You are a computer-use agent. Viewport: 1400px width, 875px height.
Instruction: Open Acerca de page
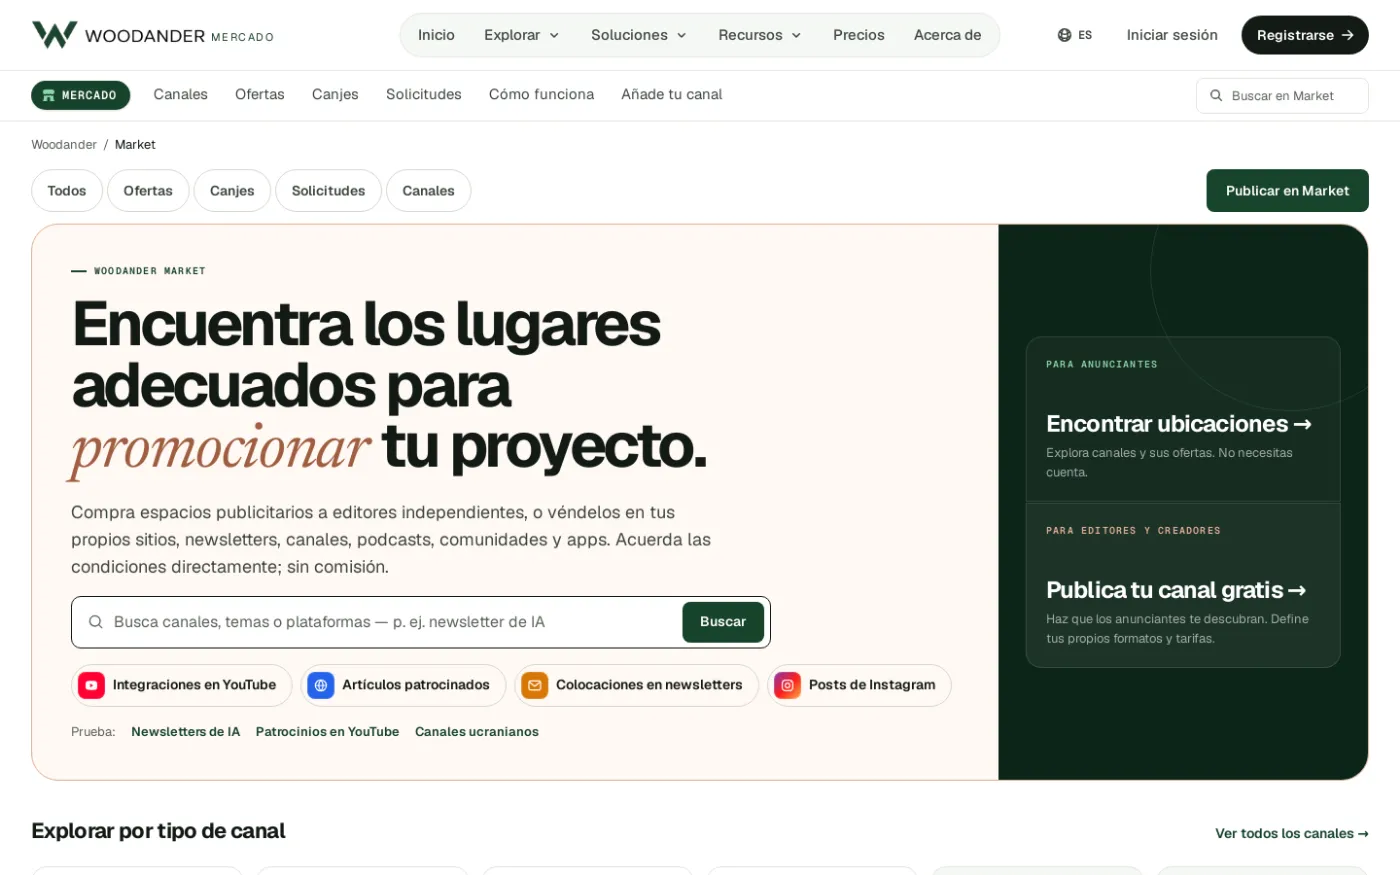coord(947,35)
